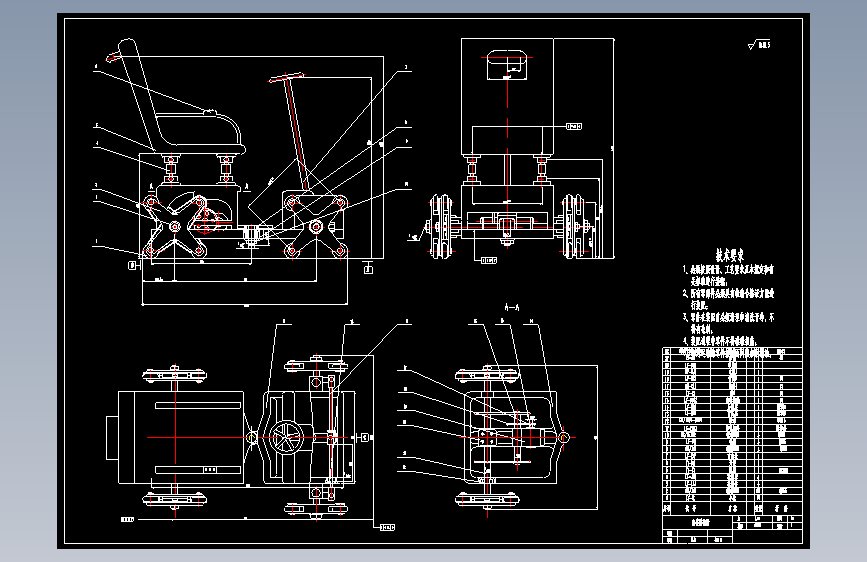Select the large seat base rectangle in plan view
The height and width of the screenshot is (562, 867).
point(181,438)
